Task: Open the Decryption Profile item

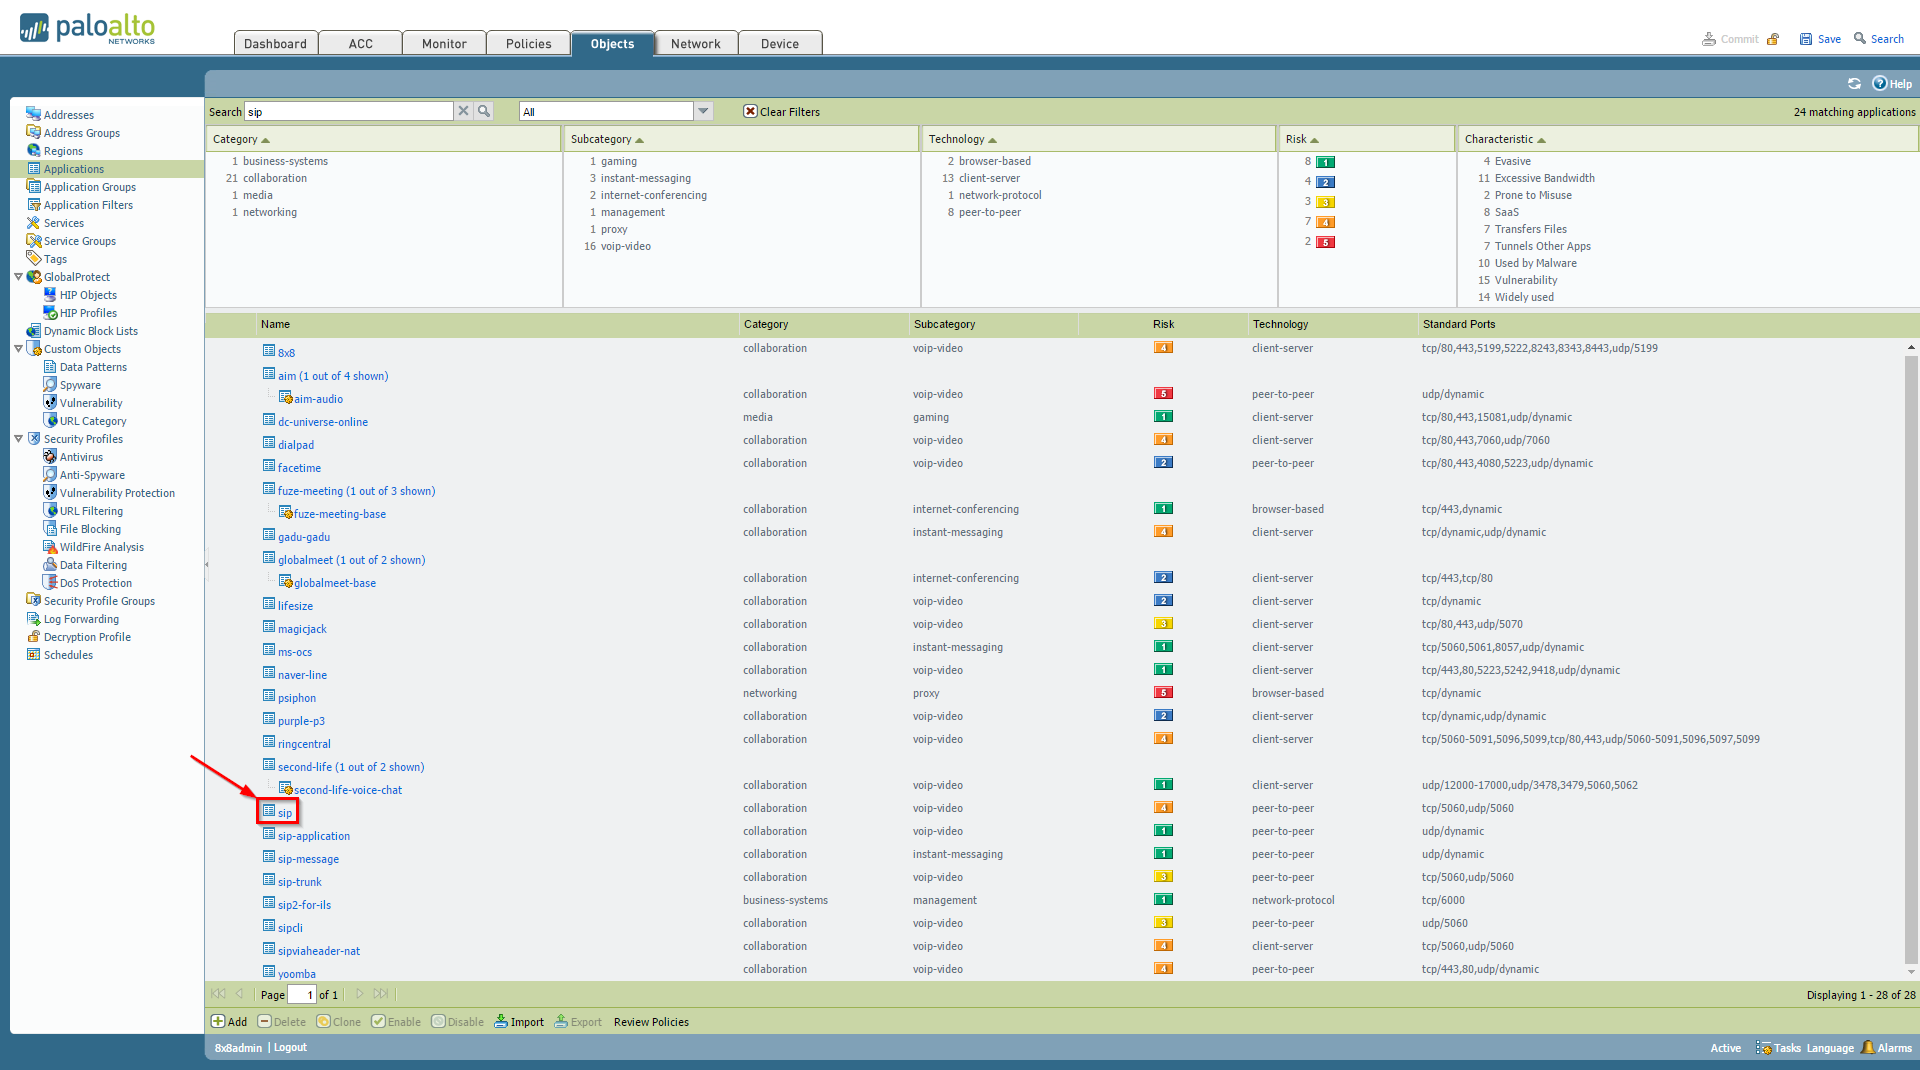Action: 87,637
